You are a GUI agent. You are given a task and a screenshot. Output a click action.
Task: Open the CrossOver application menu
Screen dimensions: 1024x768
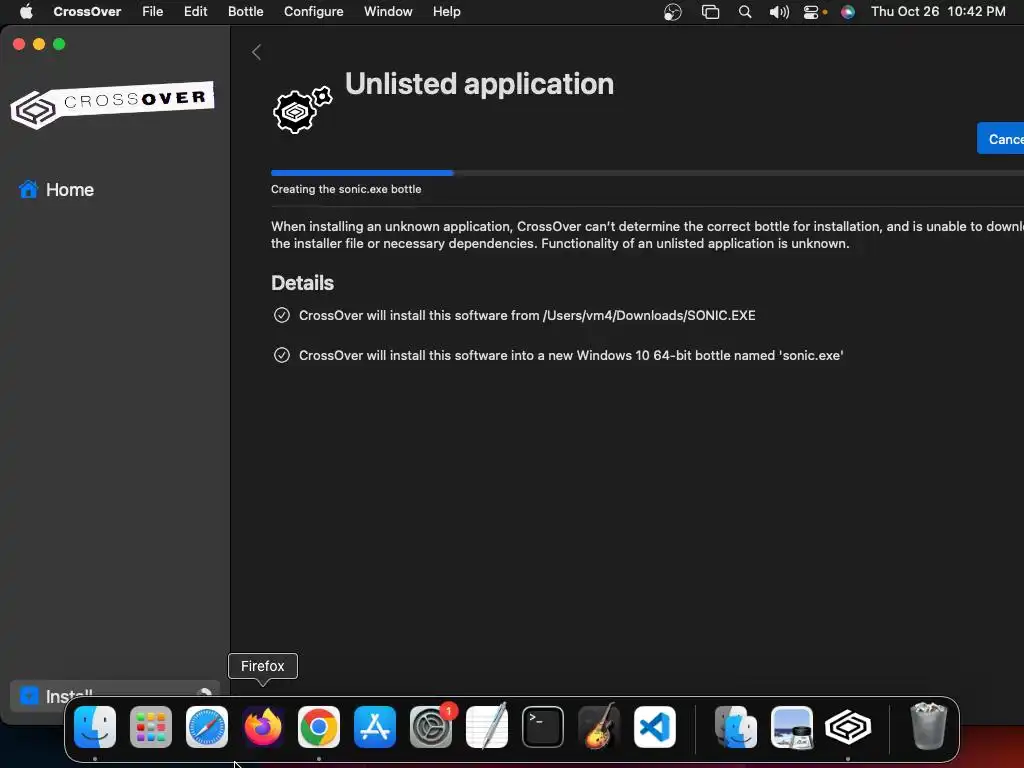[x=87, y=12]
